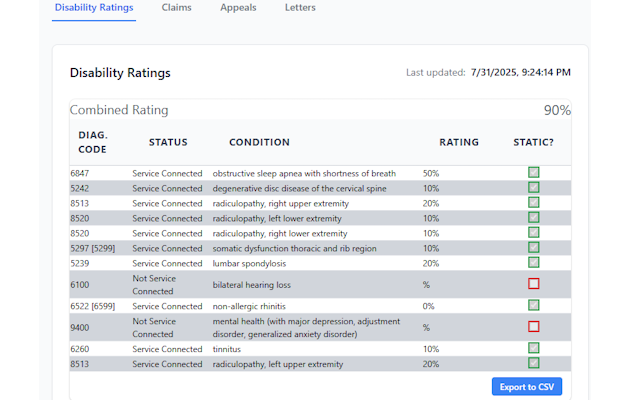
Task: Click the 50% rating for sleep apnea
Action: coord(431,173)
